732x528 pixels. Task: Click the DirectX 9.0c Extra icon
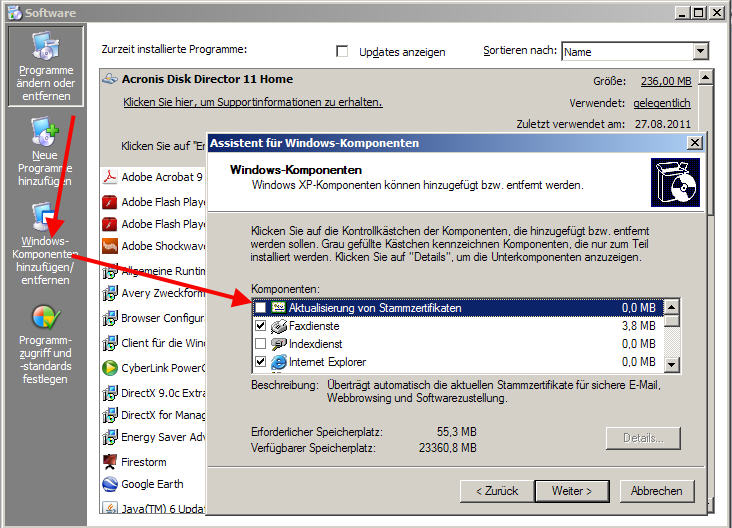pos(110,393)
